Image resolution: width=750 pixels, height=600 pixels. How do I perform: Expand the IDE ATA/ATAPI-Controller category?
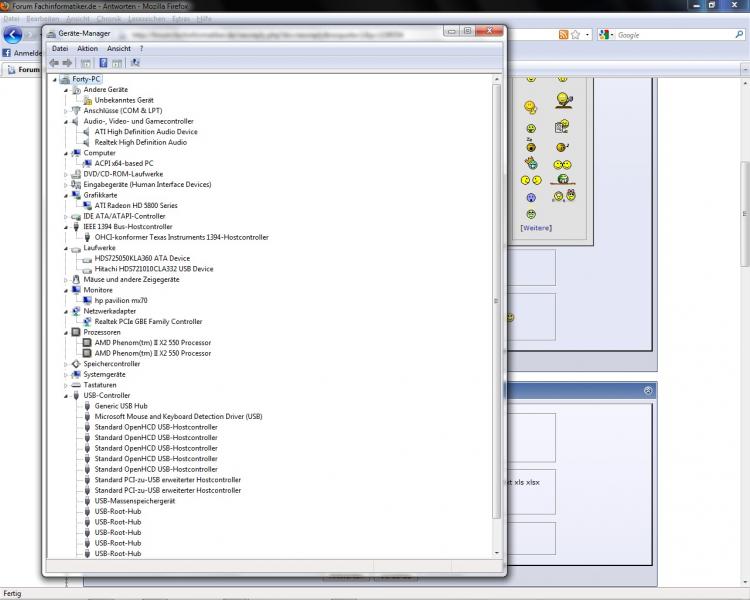click(66, 217)
